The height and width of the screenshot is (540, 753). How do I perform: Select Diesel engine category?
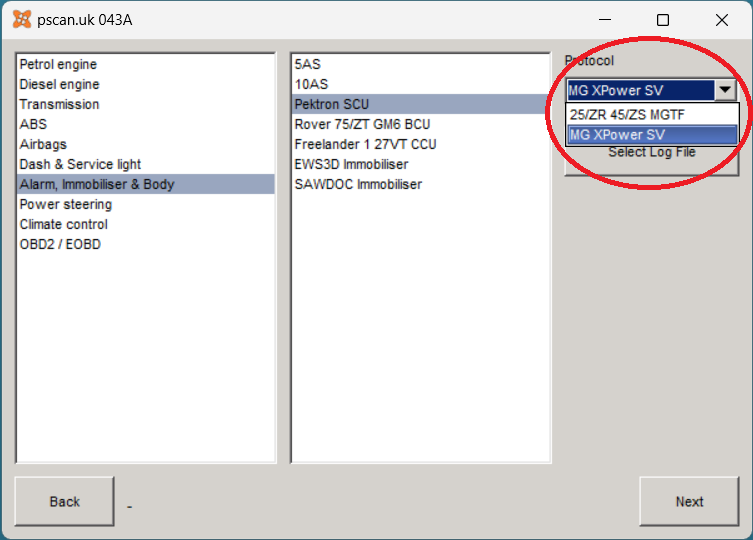point(146,85)
